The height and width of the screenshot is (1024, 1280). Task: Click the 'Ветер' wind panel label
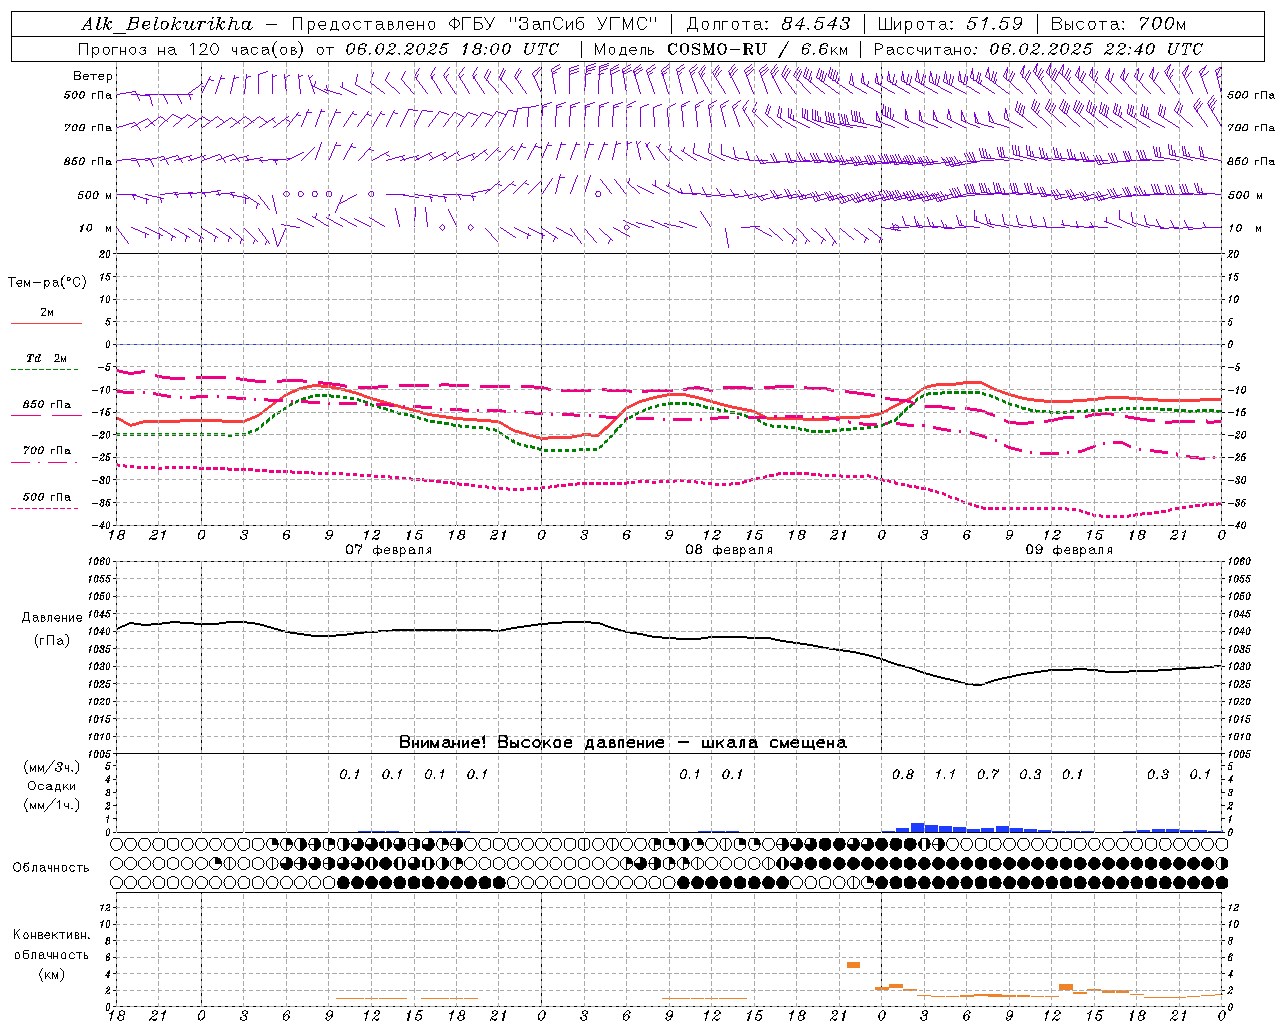93,76
